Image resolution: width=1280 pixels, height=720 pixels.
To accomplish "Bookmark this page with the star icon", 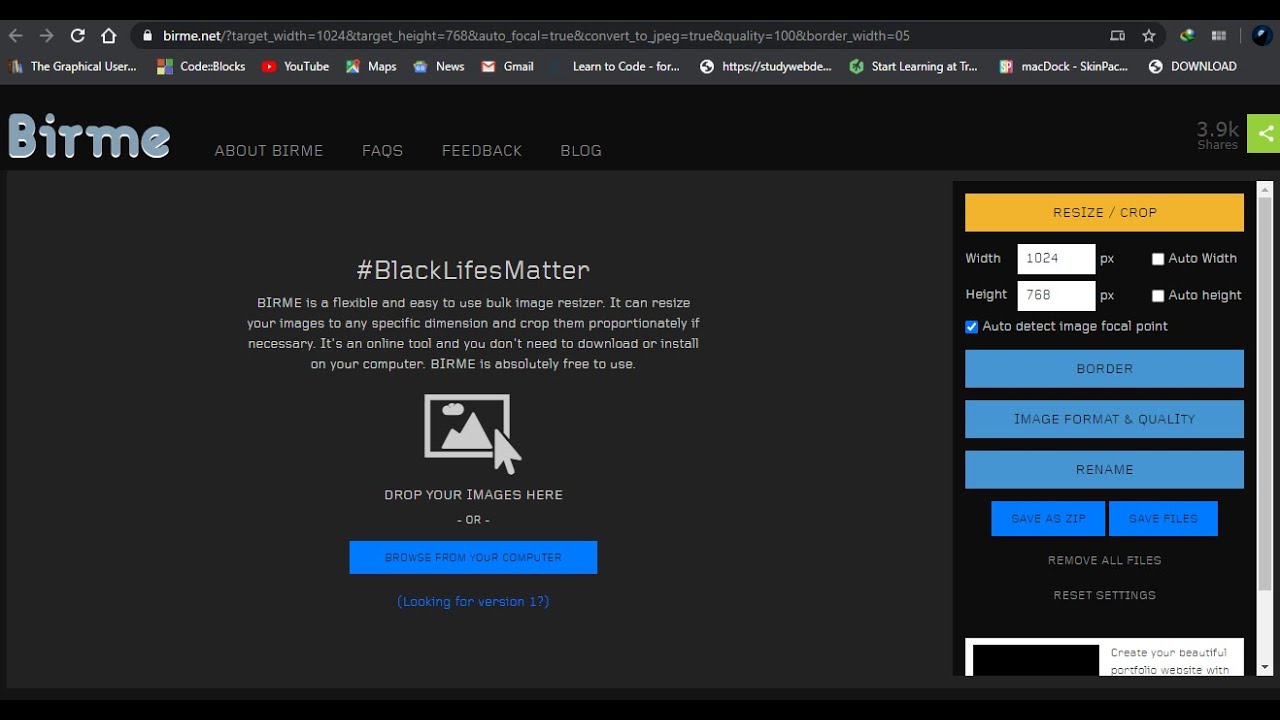I will [1149, 36].
